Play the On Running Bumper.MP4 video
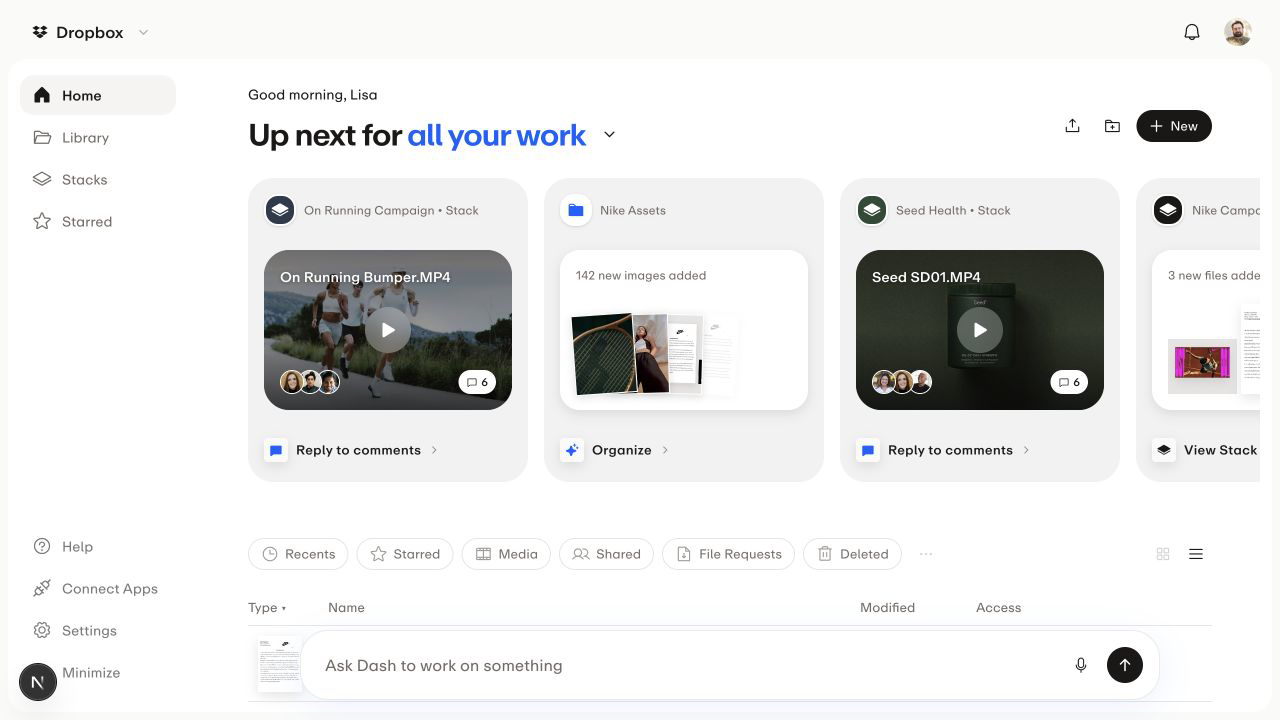Viewport: 1280px width, 720px height. pos(388,330)
